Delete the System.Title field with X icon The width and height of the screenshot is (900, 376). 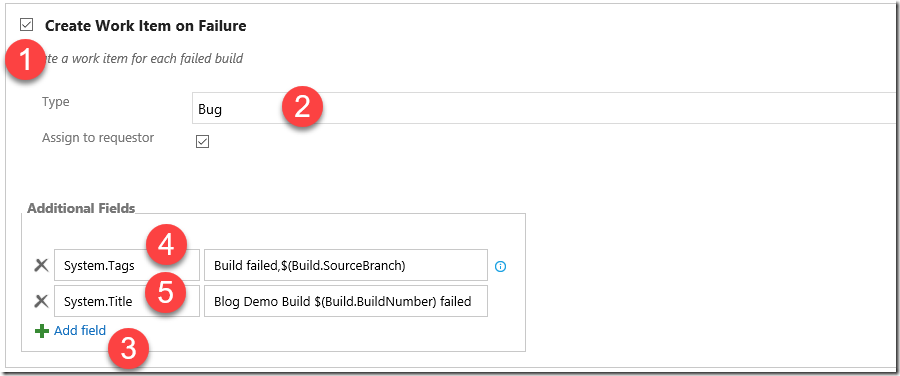[41, 301]
